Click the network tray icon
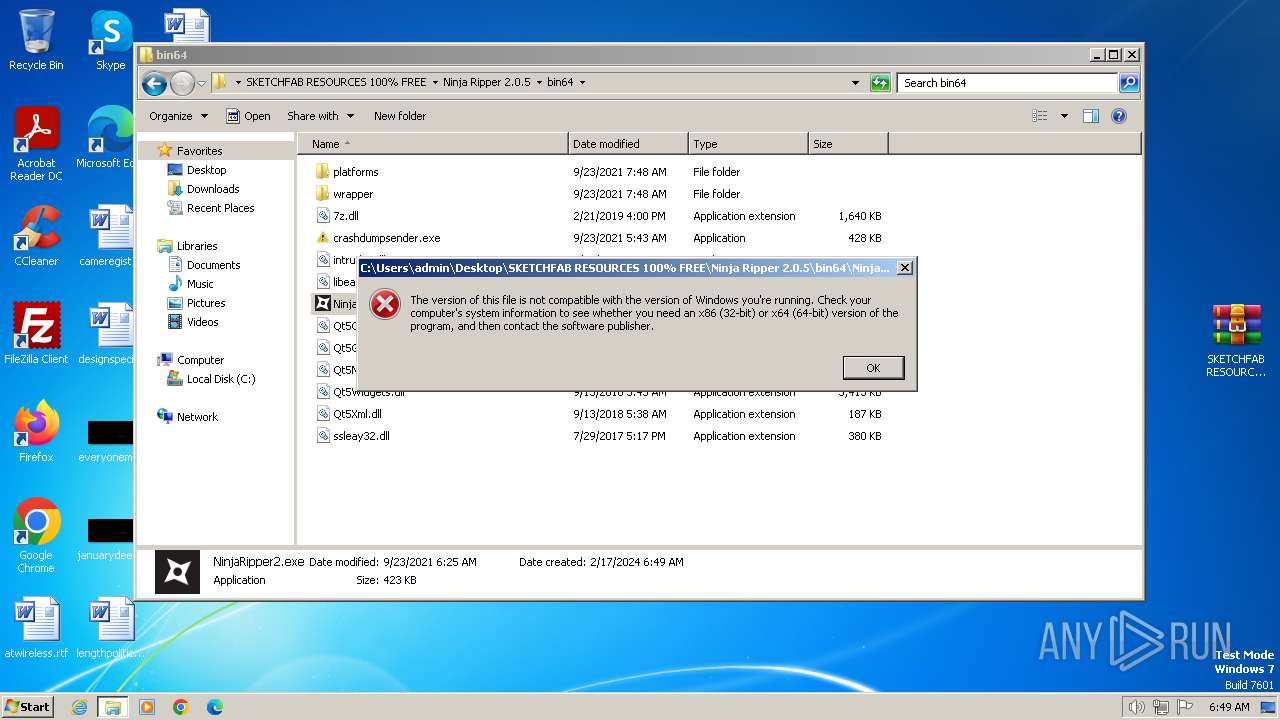 tap(1161, 707)
